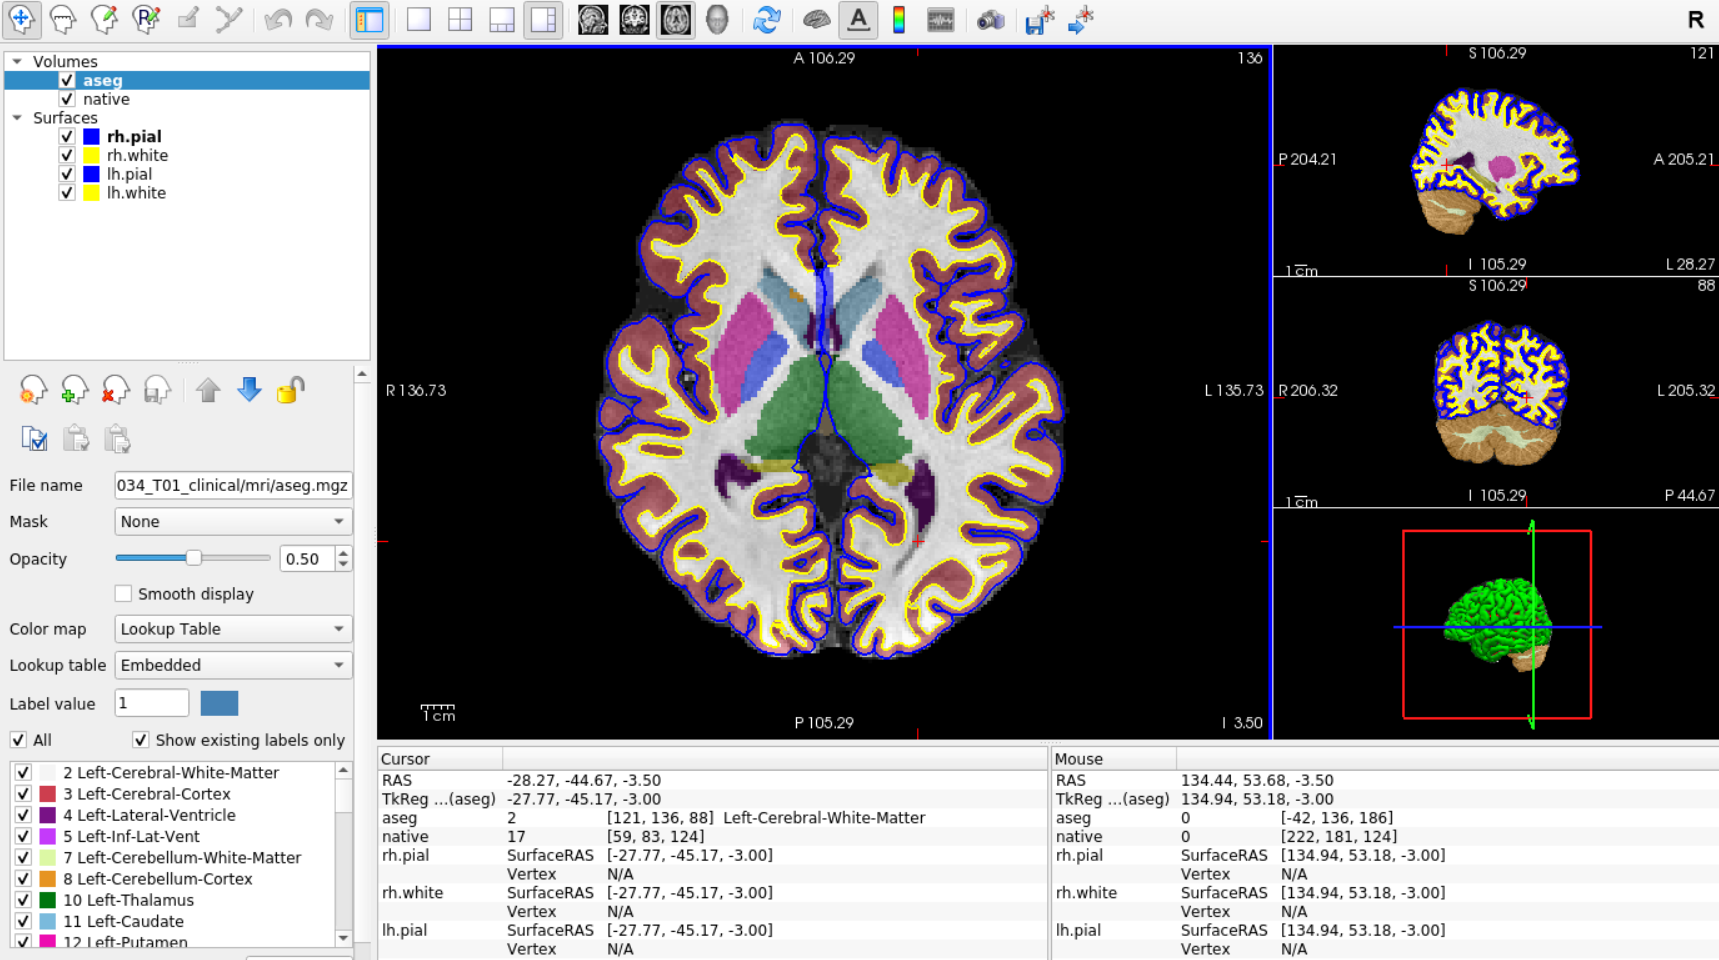Screen dimensions: 1719x960
Task: Toggle the annotation text 'A' icon
Action: click(858, 19)
